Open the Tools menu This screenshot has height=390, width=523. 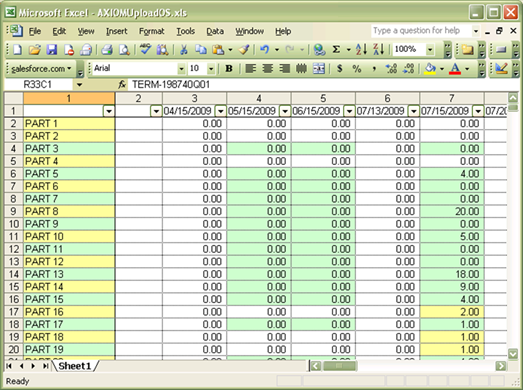pyautogui.click(x=185, y=31)
